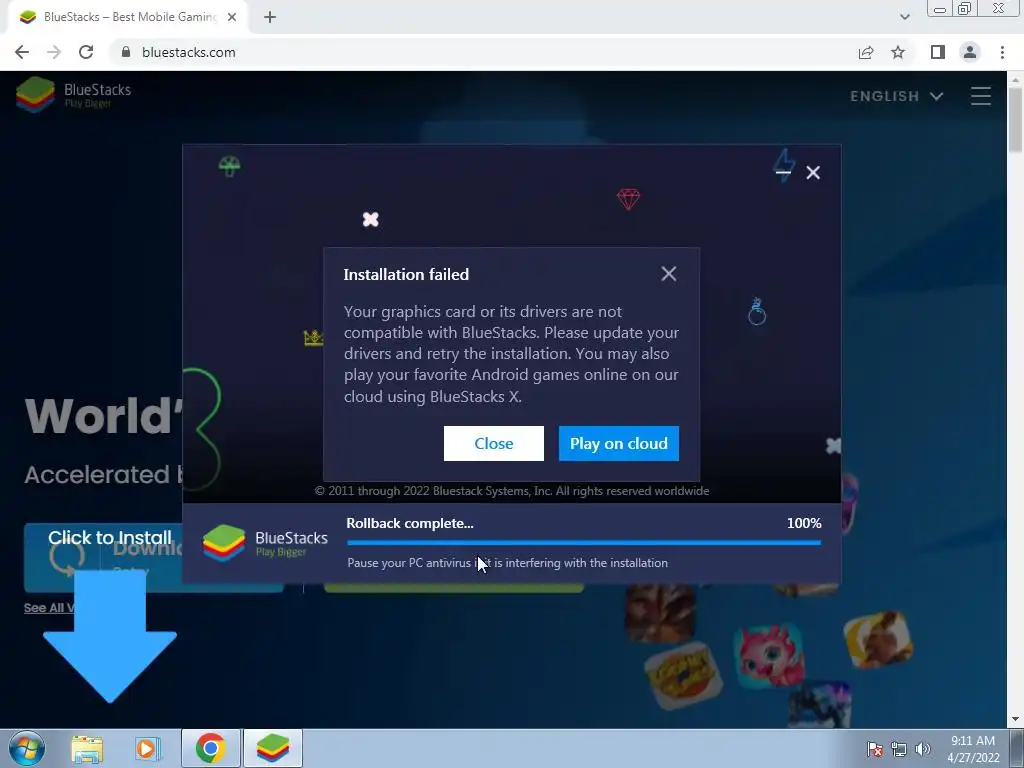Click the network tray icon
The width and height of the screenshot is (1024, 768).
899,749
